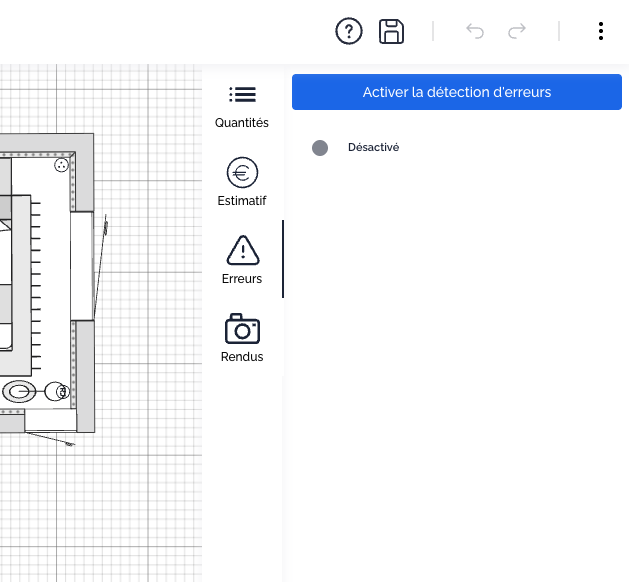
Task: Switch to the Rendus tab label
Action: coord(242,357)
